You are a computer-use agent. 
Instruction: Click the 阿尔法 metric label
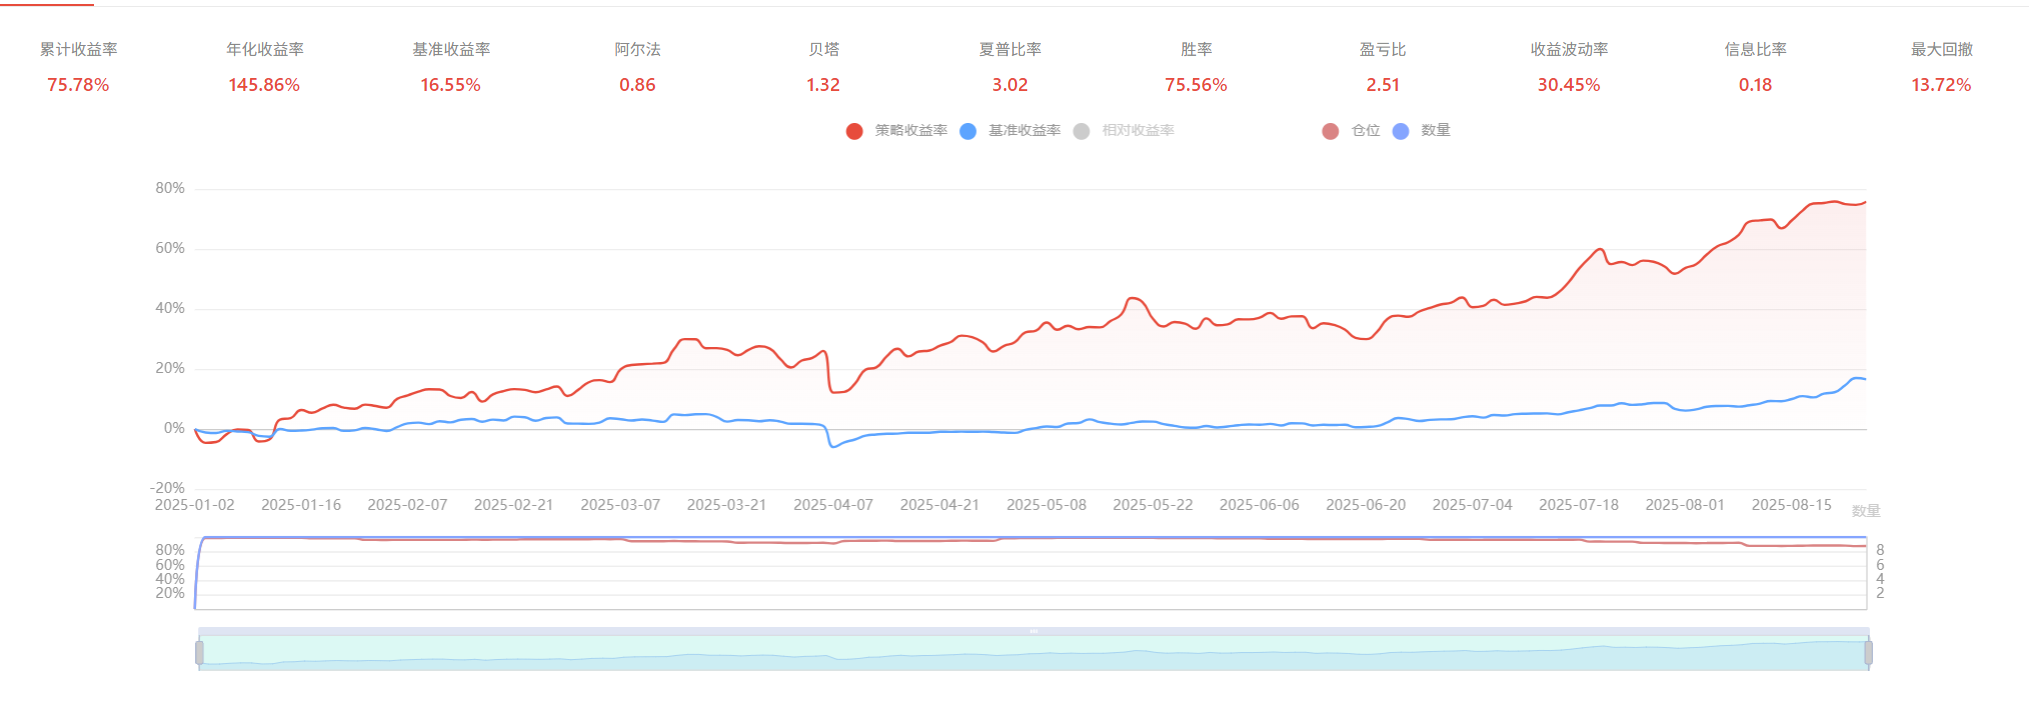pos(637,49)
